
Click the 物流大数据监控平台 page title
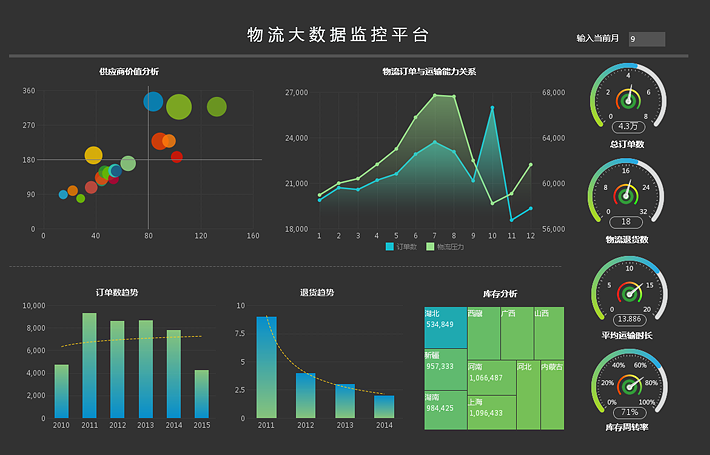tap(338, 35)
